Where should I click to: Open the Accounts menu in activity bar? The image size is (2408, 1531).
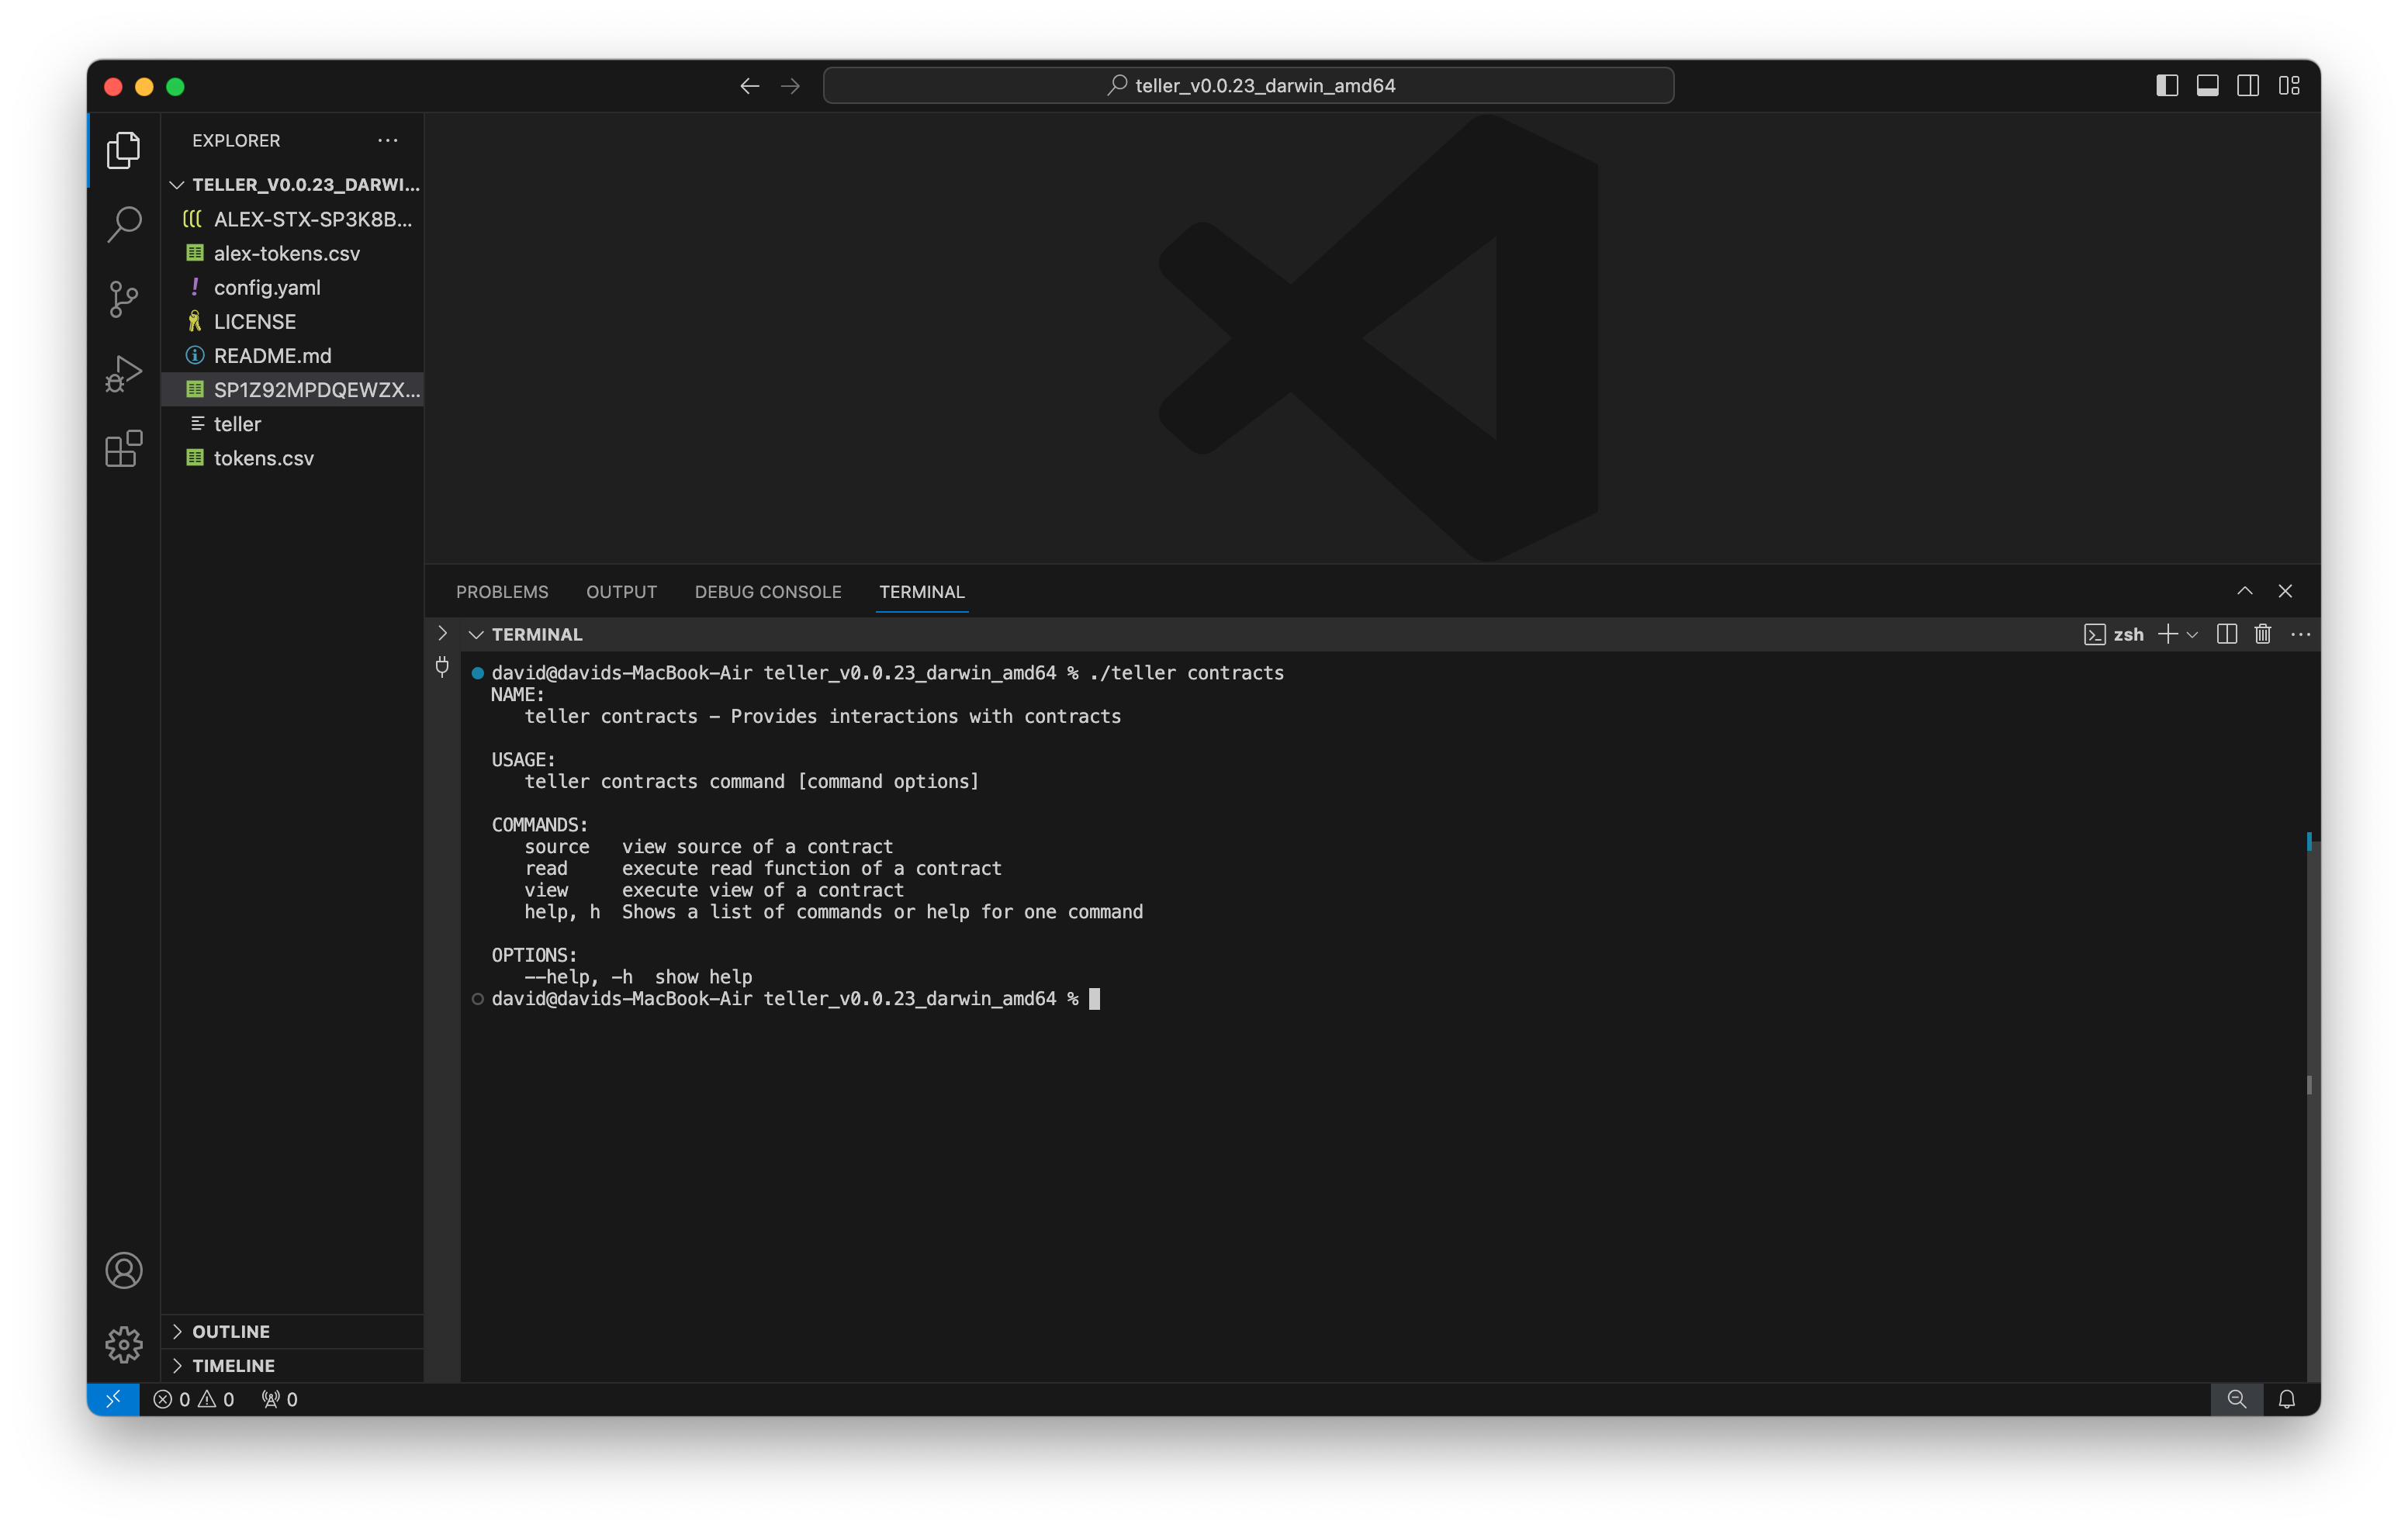tap(123, 1270)
